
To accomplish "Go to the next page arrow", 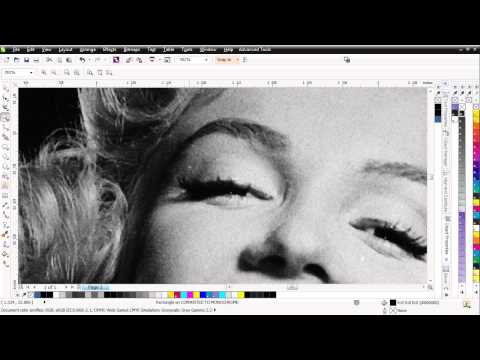I will [x=66, y=287].
